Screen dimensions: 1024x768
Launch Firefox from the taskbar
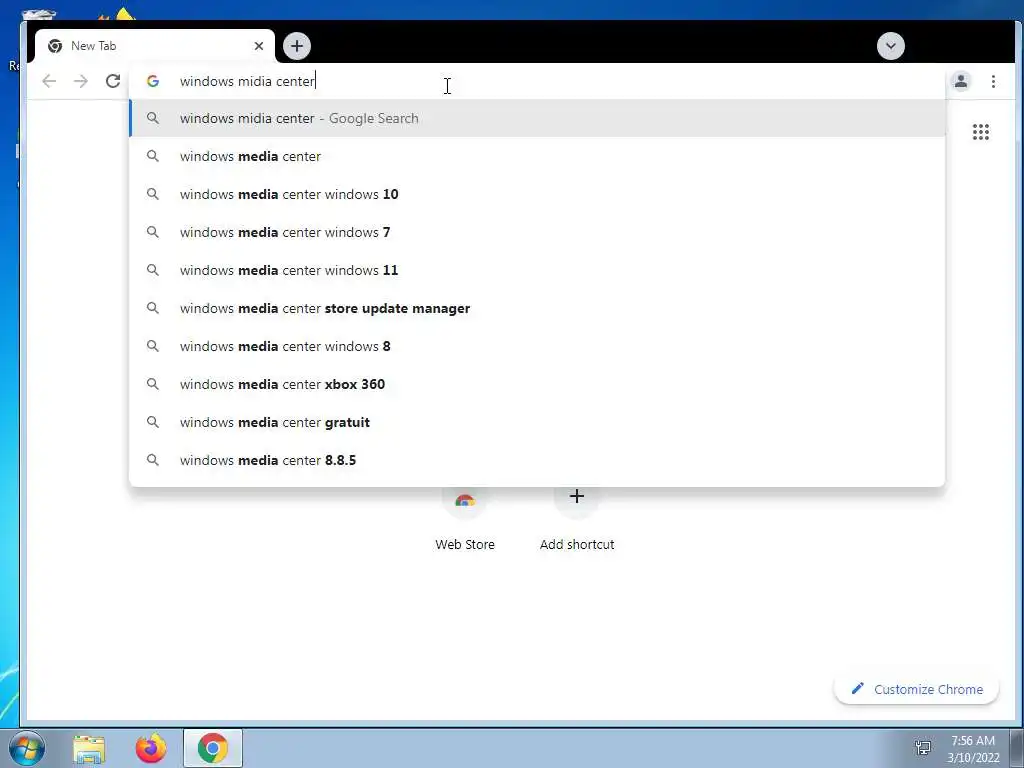point(151,748)
